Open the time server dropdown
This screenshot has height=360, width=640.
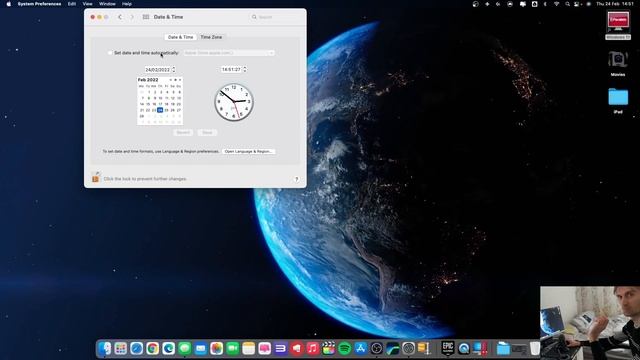(229, 53)
